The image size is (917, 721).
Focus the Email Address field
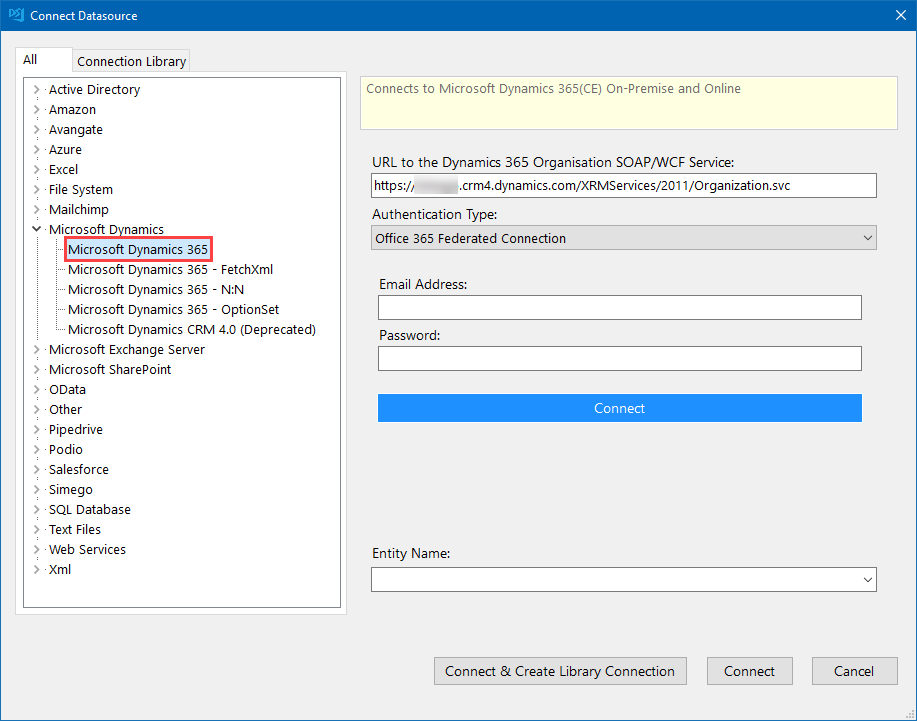619,308
